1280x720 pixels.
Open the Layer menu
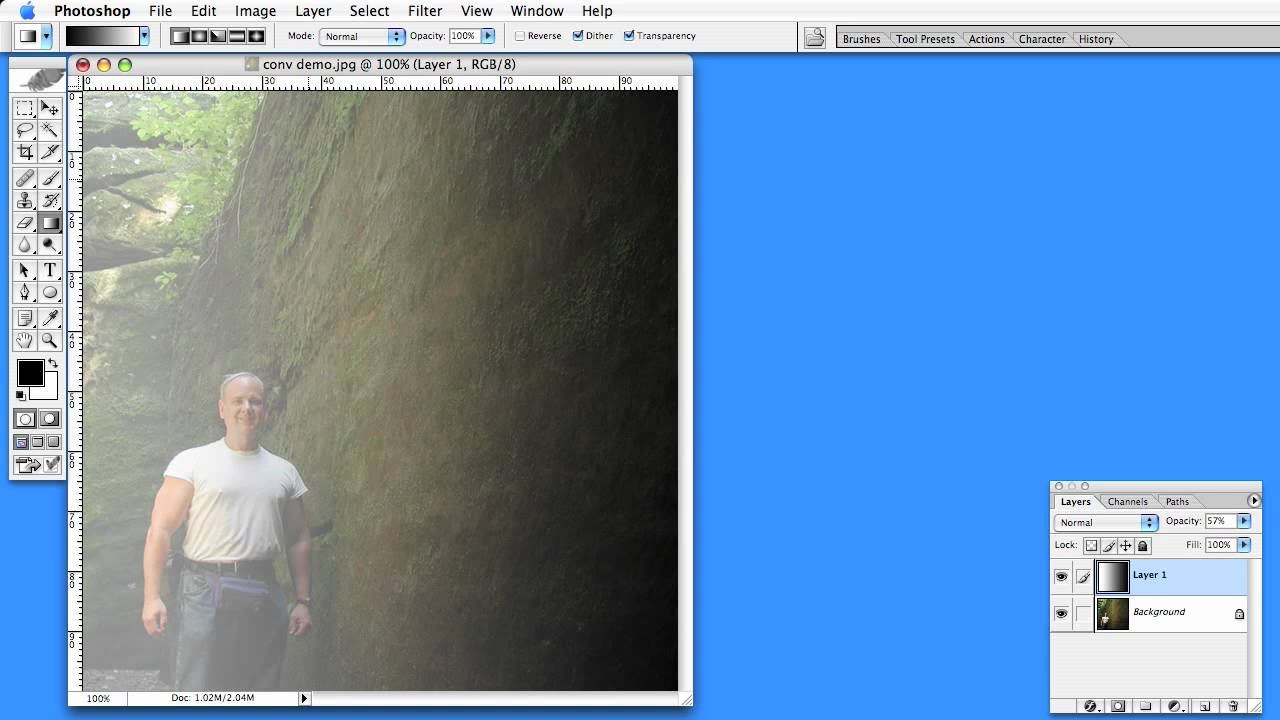[x=313, y=11]
